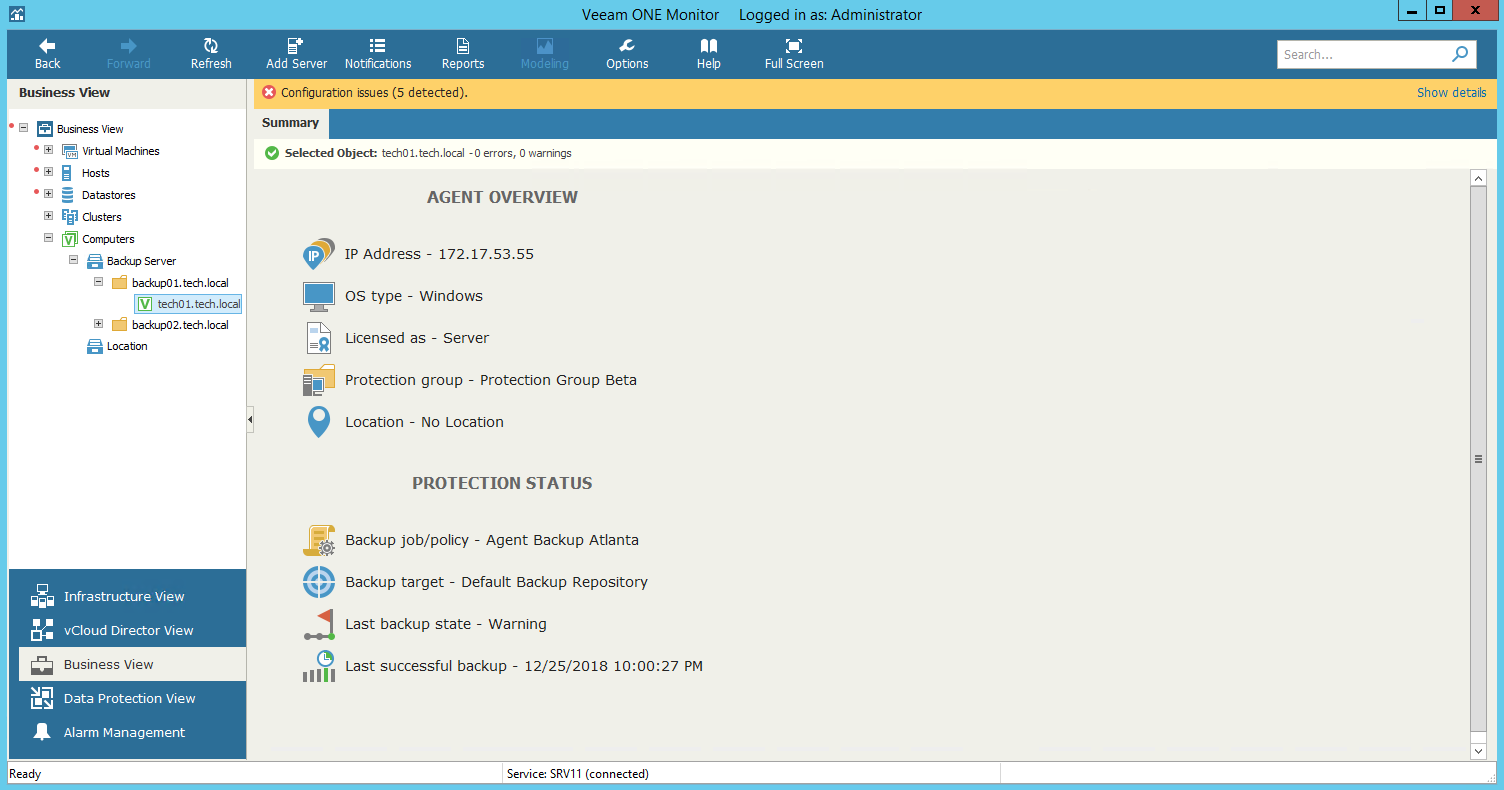1504x790 pixels.
Task: Click the vertical scrollbar thumb
Action: 1478,458
